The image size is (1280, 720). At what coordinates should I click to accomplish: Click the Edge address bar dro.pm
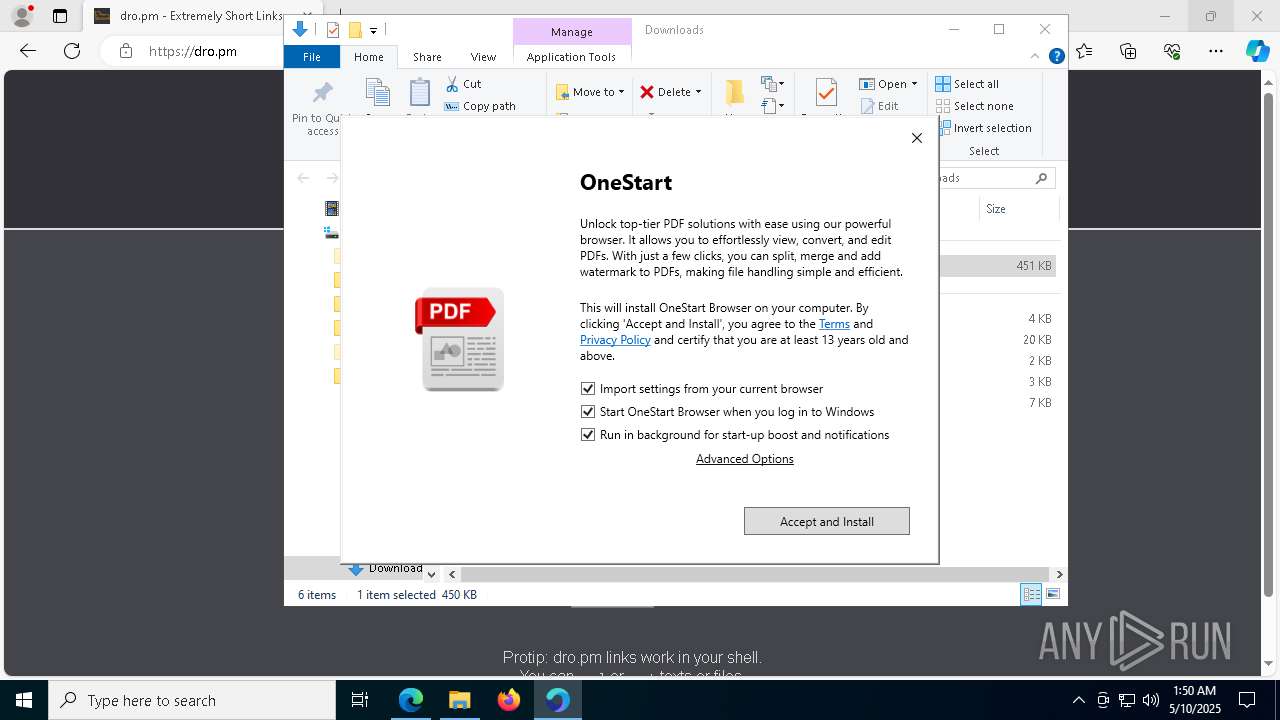coord(193,51)
